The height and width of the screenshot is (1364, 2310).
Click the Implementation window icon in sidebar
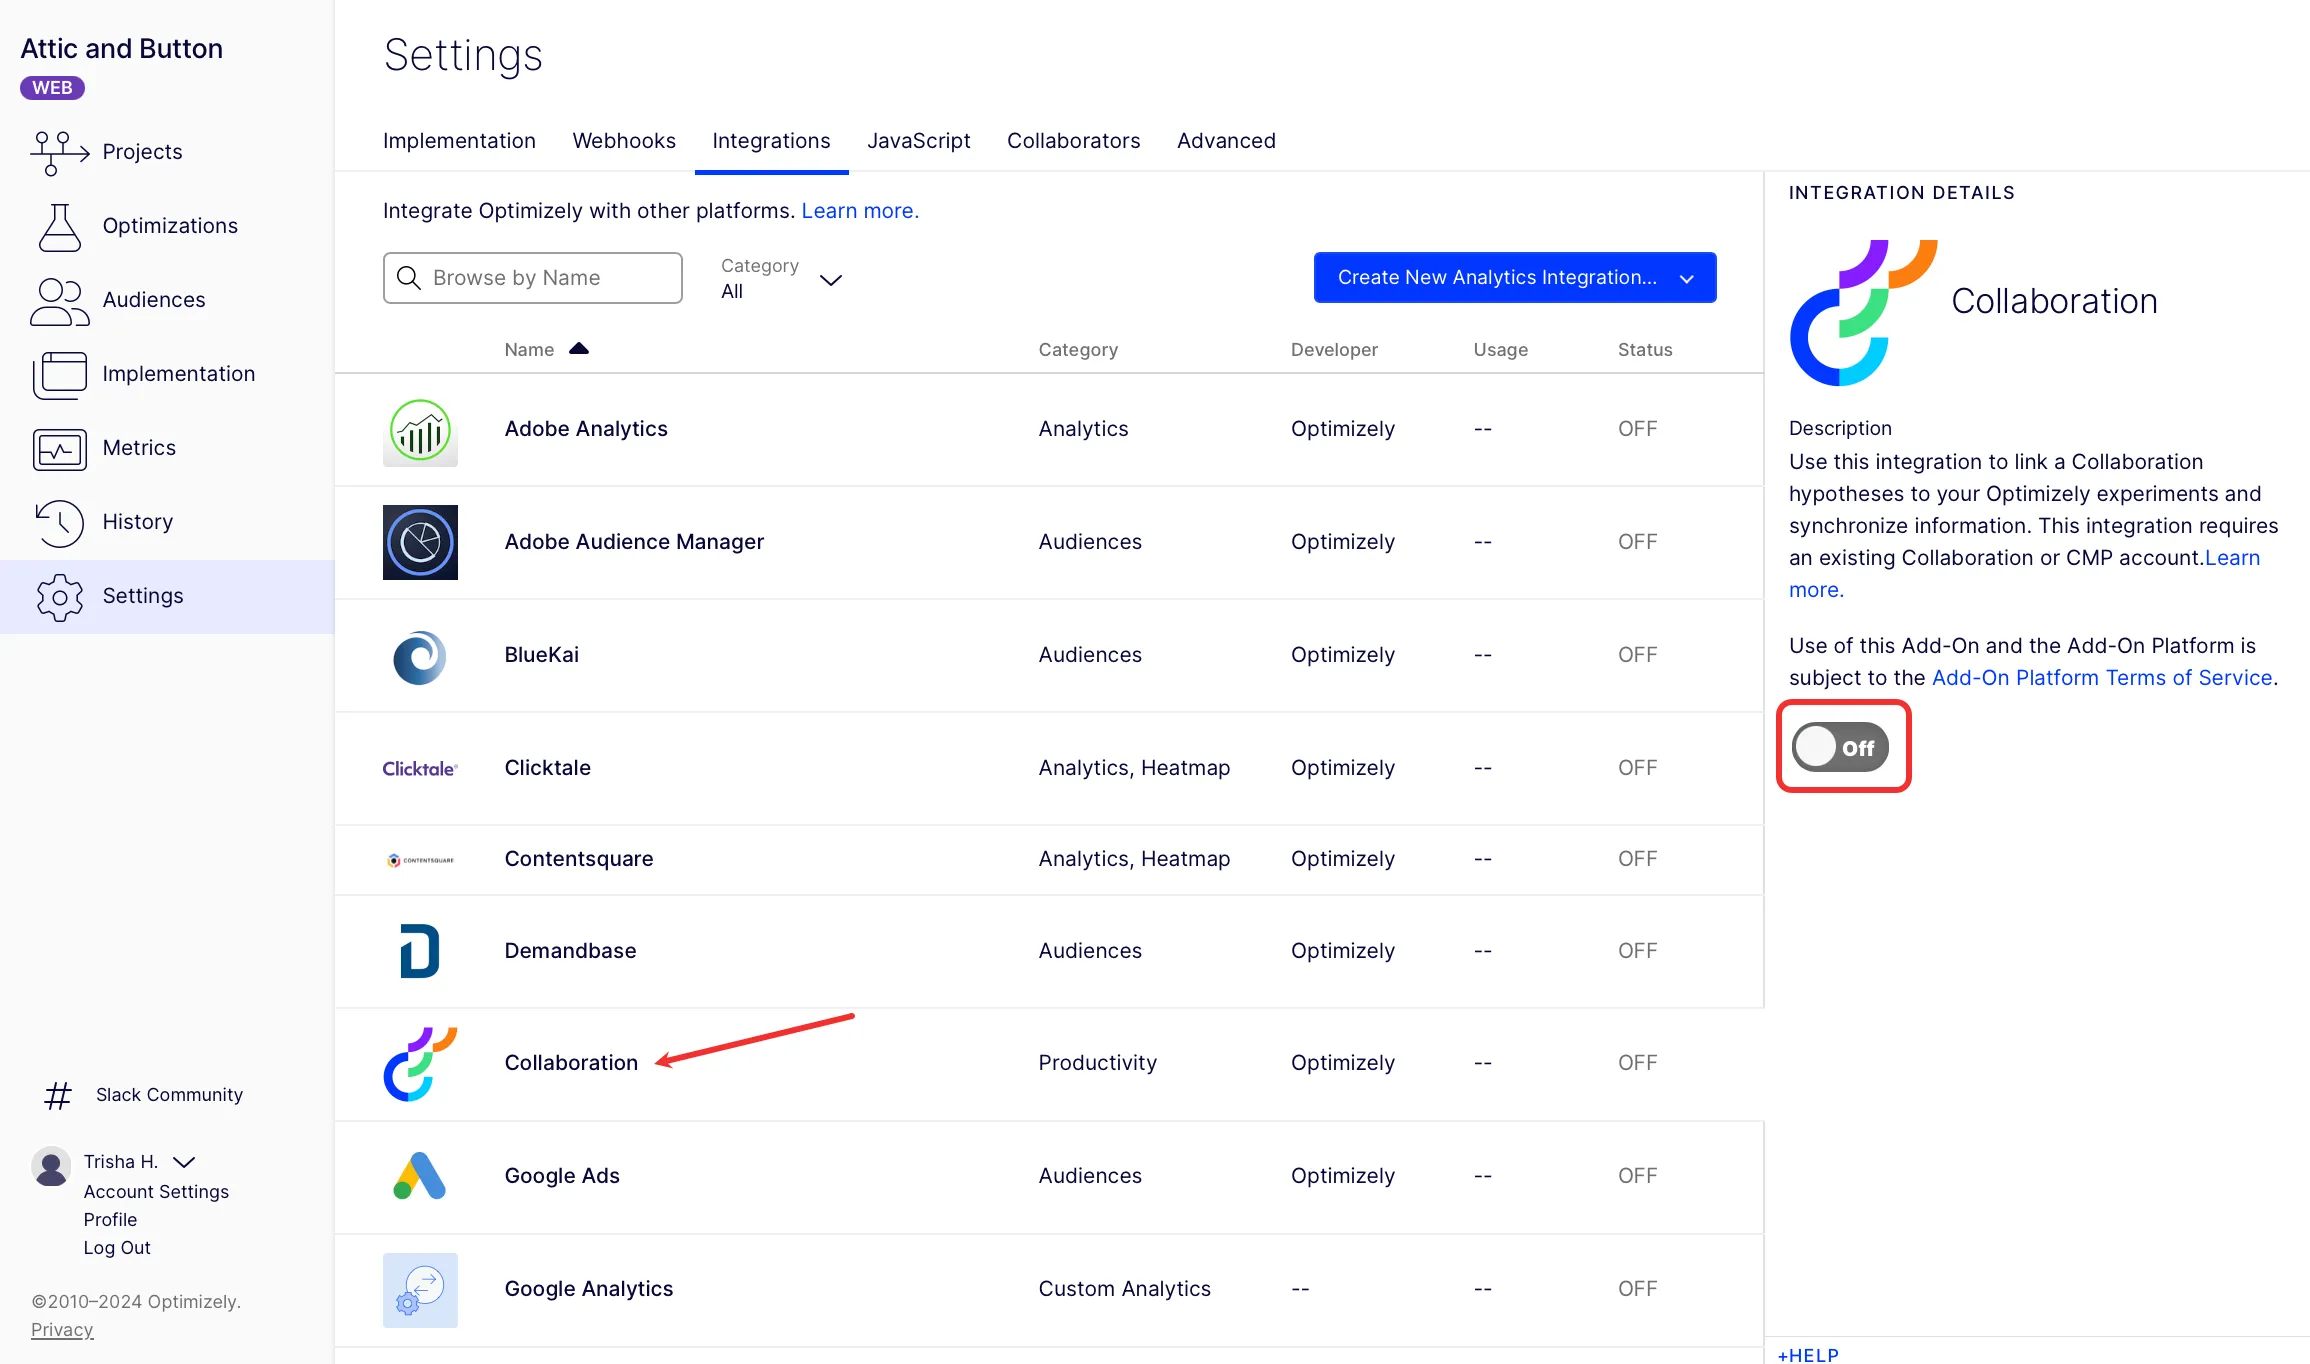click(60, 375)
